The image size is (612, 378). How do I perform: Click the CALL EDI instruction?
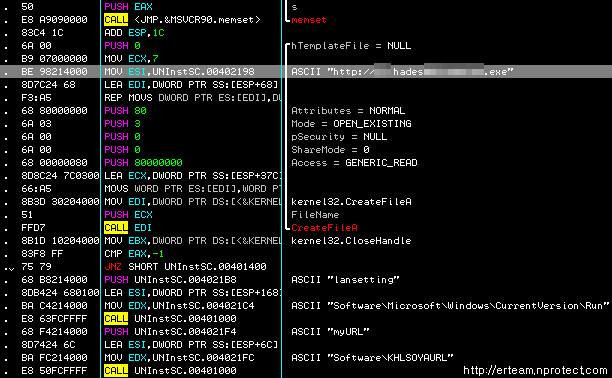tap(128, 228)
